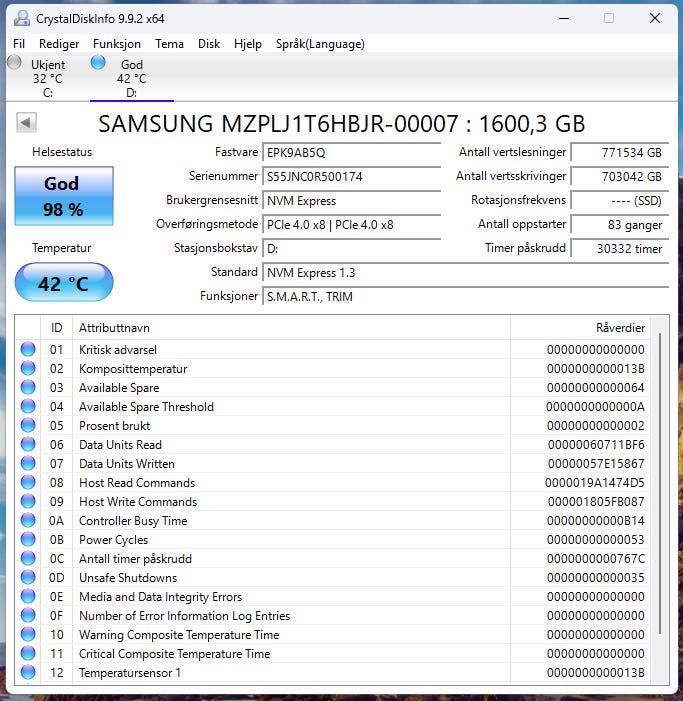Click the status orb for Warning Composite Temperature Time
683x701 pixels.
28,634
